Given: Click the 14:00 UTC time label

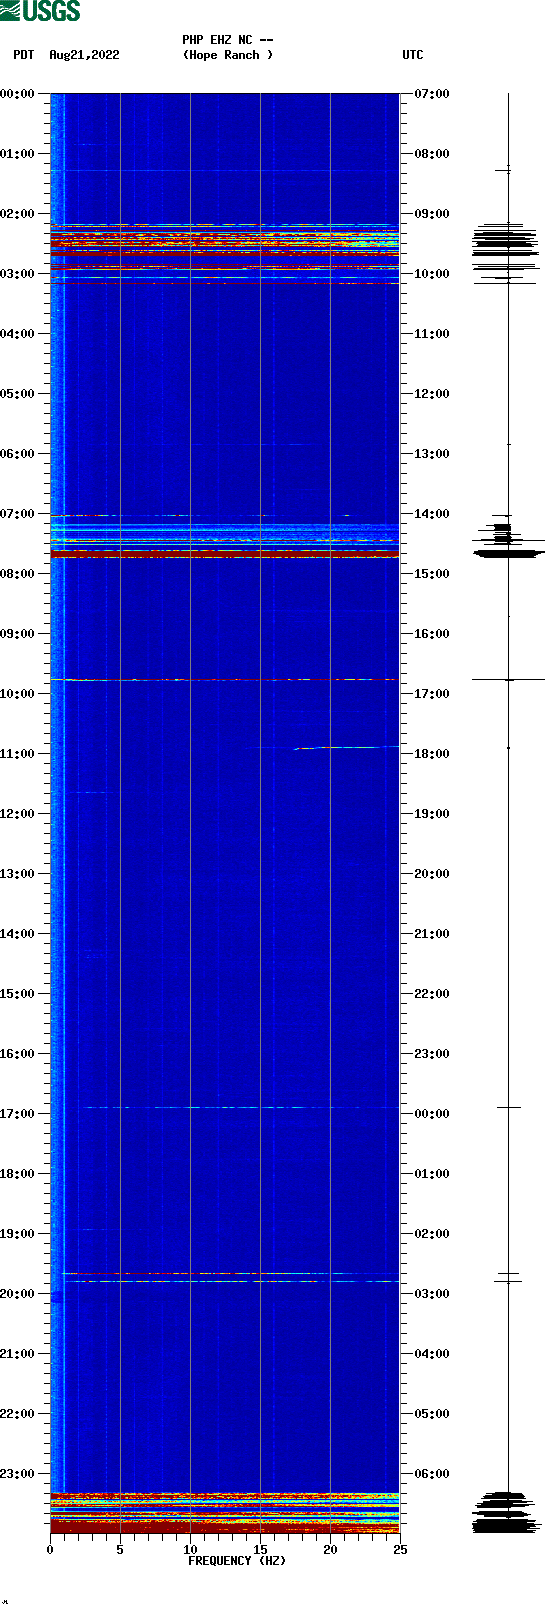Looking at the screenshot, I should tap(432, 513).
